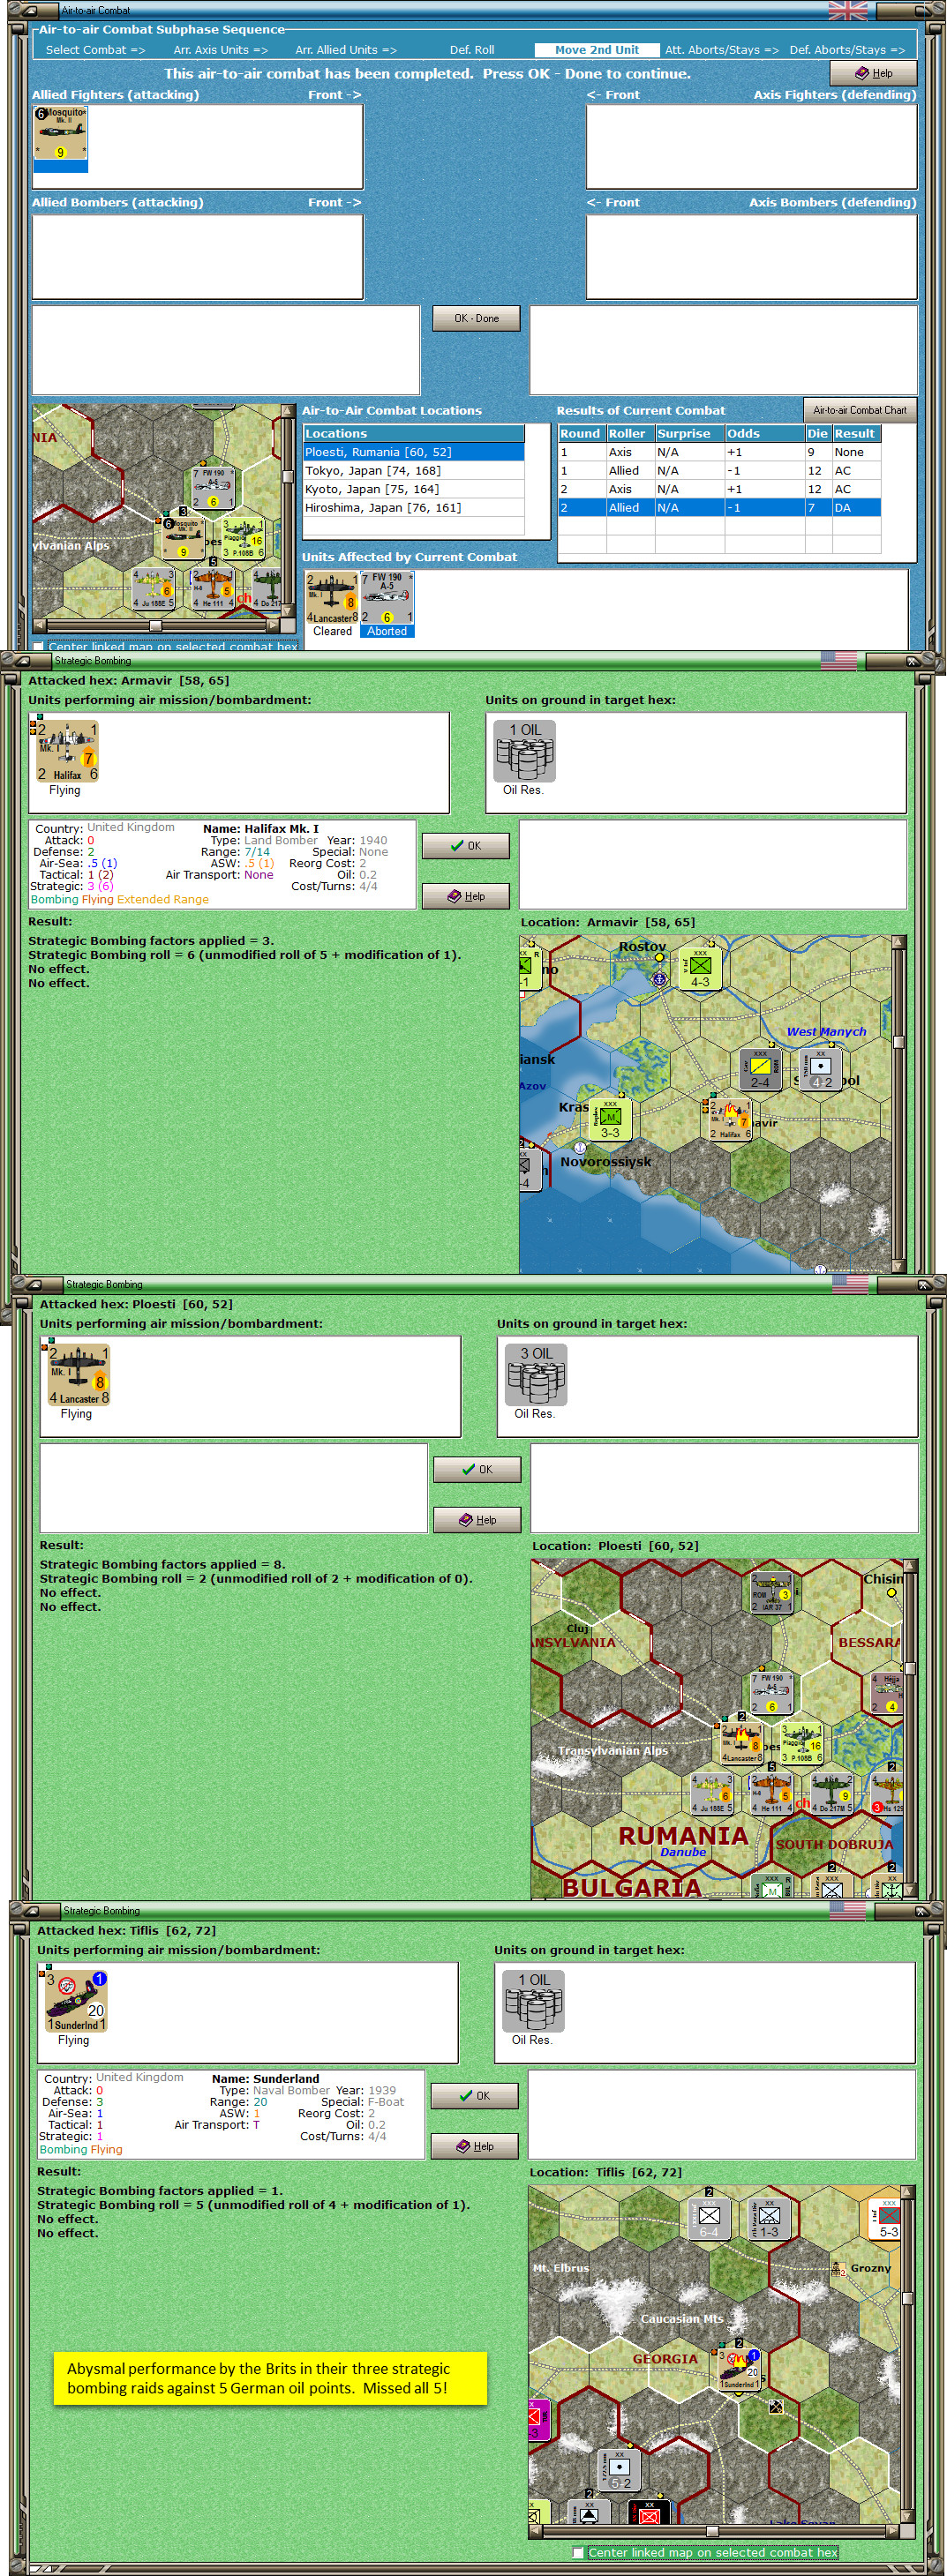The width and height of the screenshot is (947, 2576).
Task: Select the Def. Roll subphase step
Action: tap(472, 50)
